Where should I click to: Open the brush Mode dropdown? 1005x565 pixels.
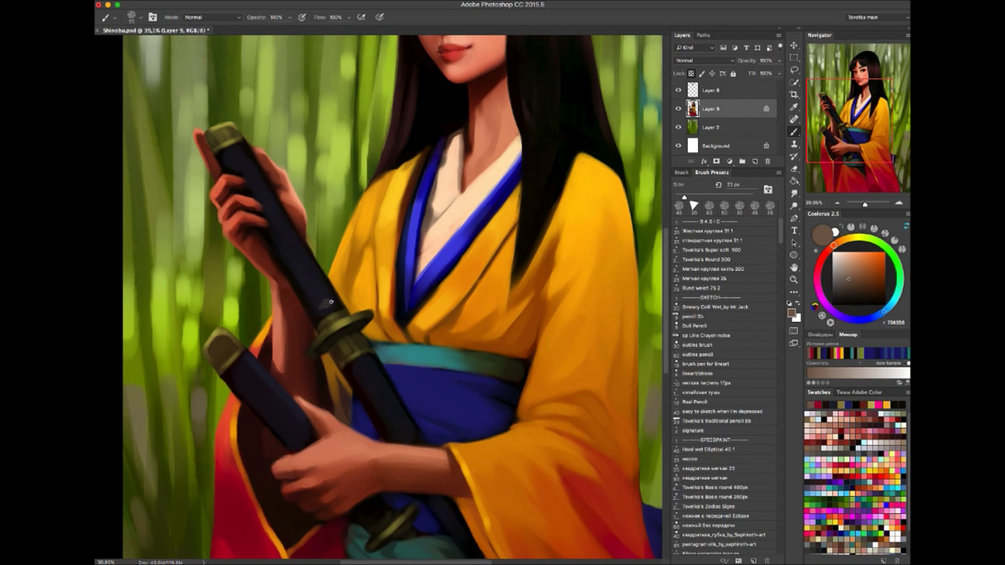[212, 17]
